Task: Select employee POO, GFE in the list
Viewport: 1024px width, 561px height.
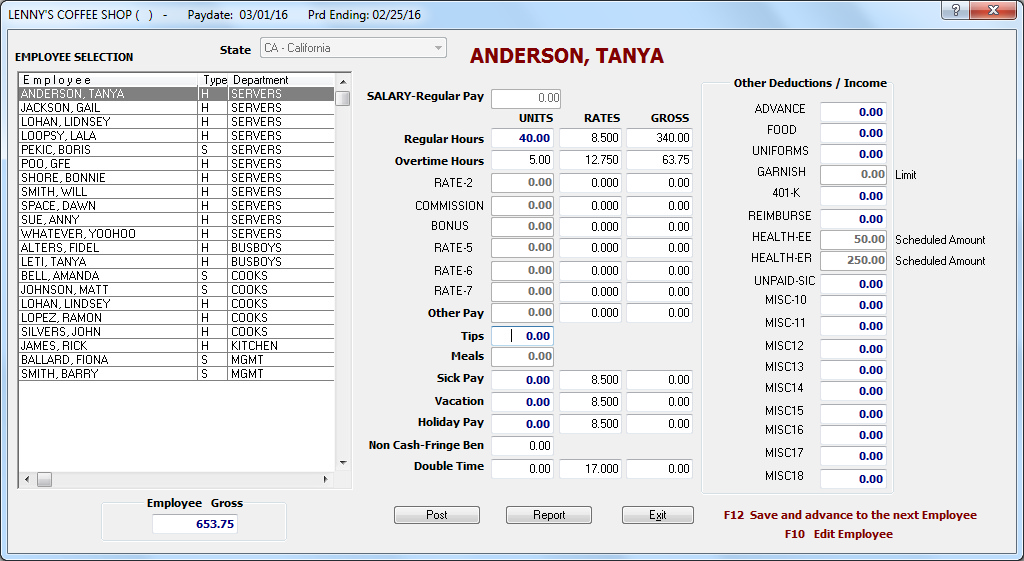Action: 176,164
